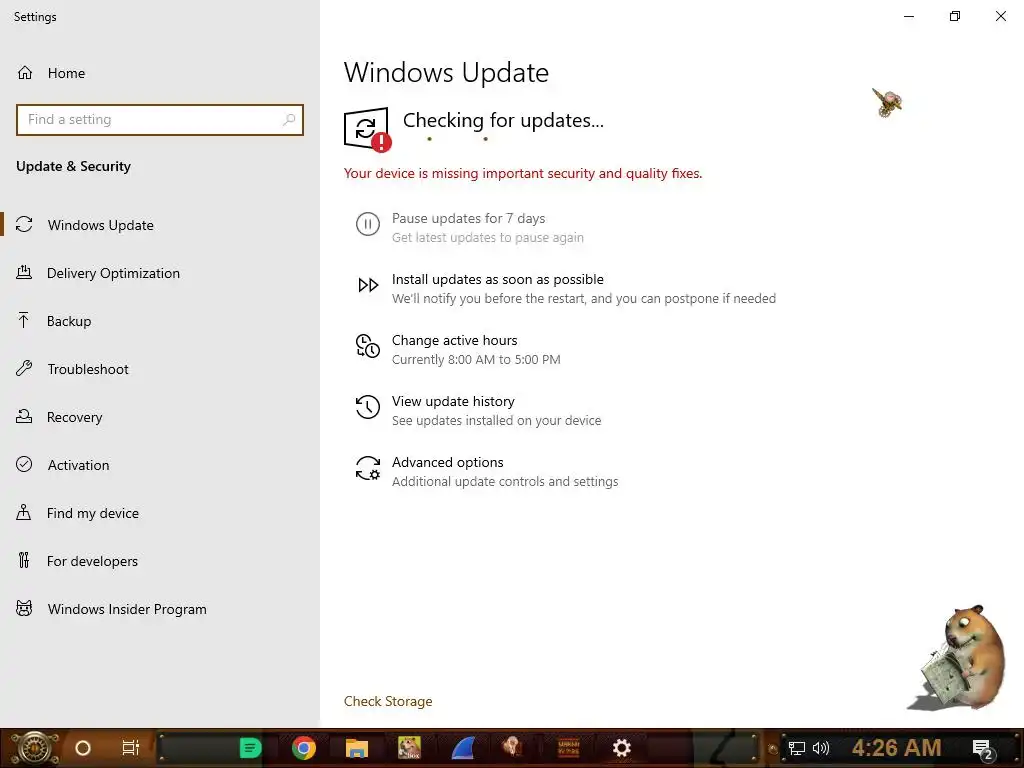
Task: Click the Activation checkmark icon
Action: click(x=24, y=464)
